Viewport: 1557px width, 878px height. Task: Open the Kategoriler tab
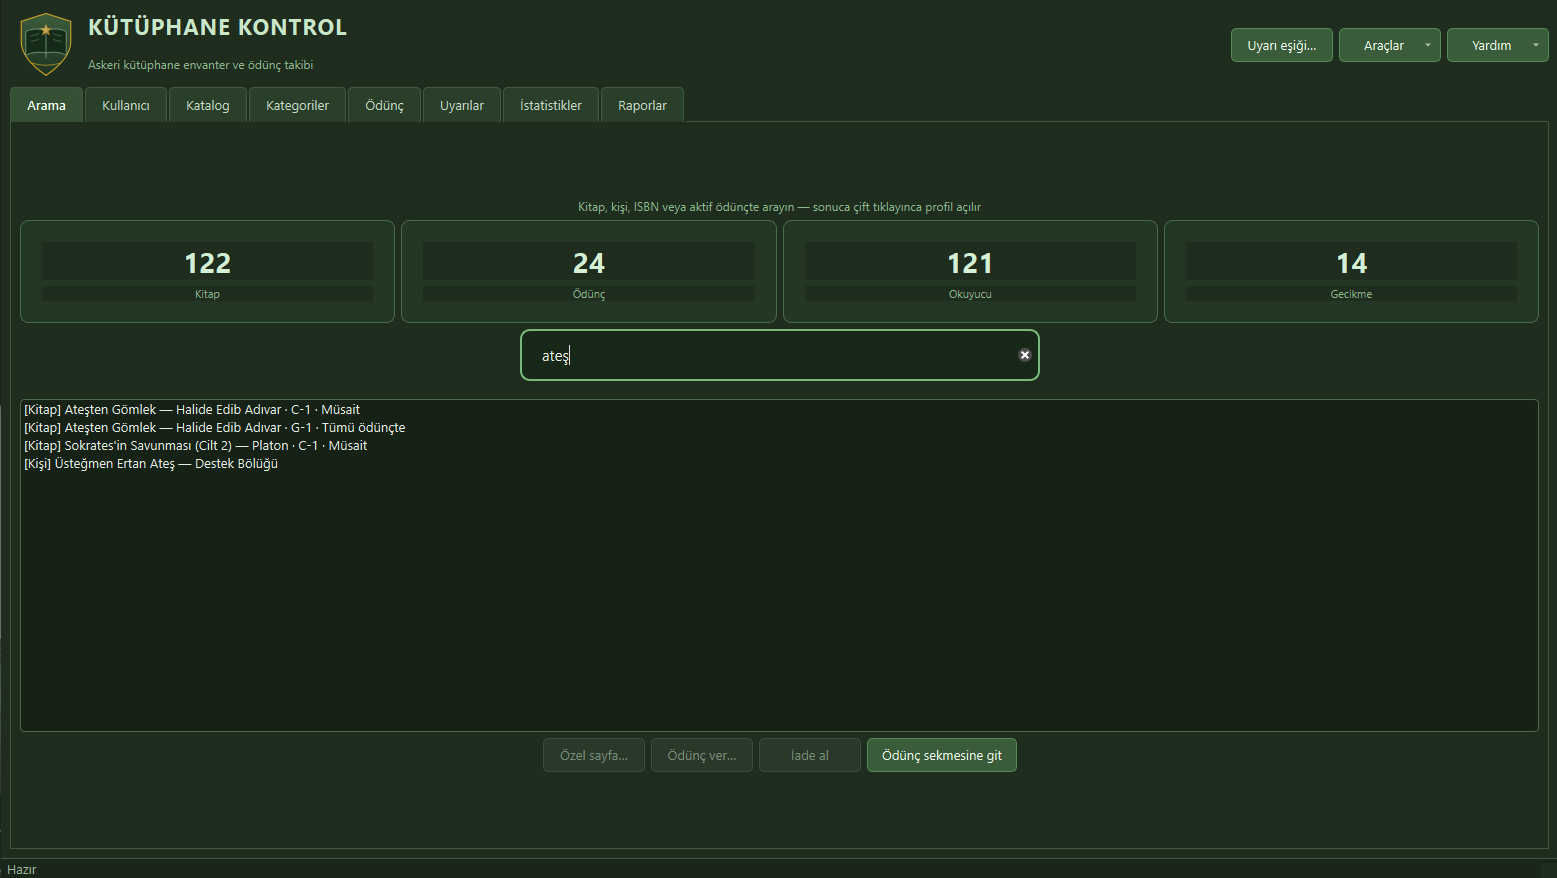pos(297,105)
